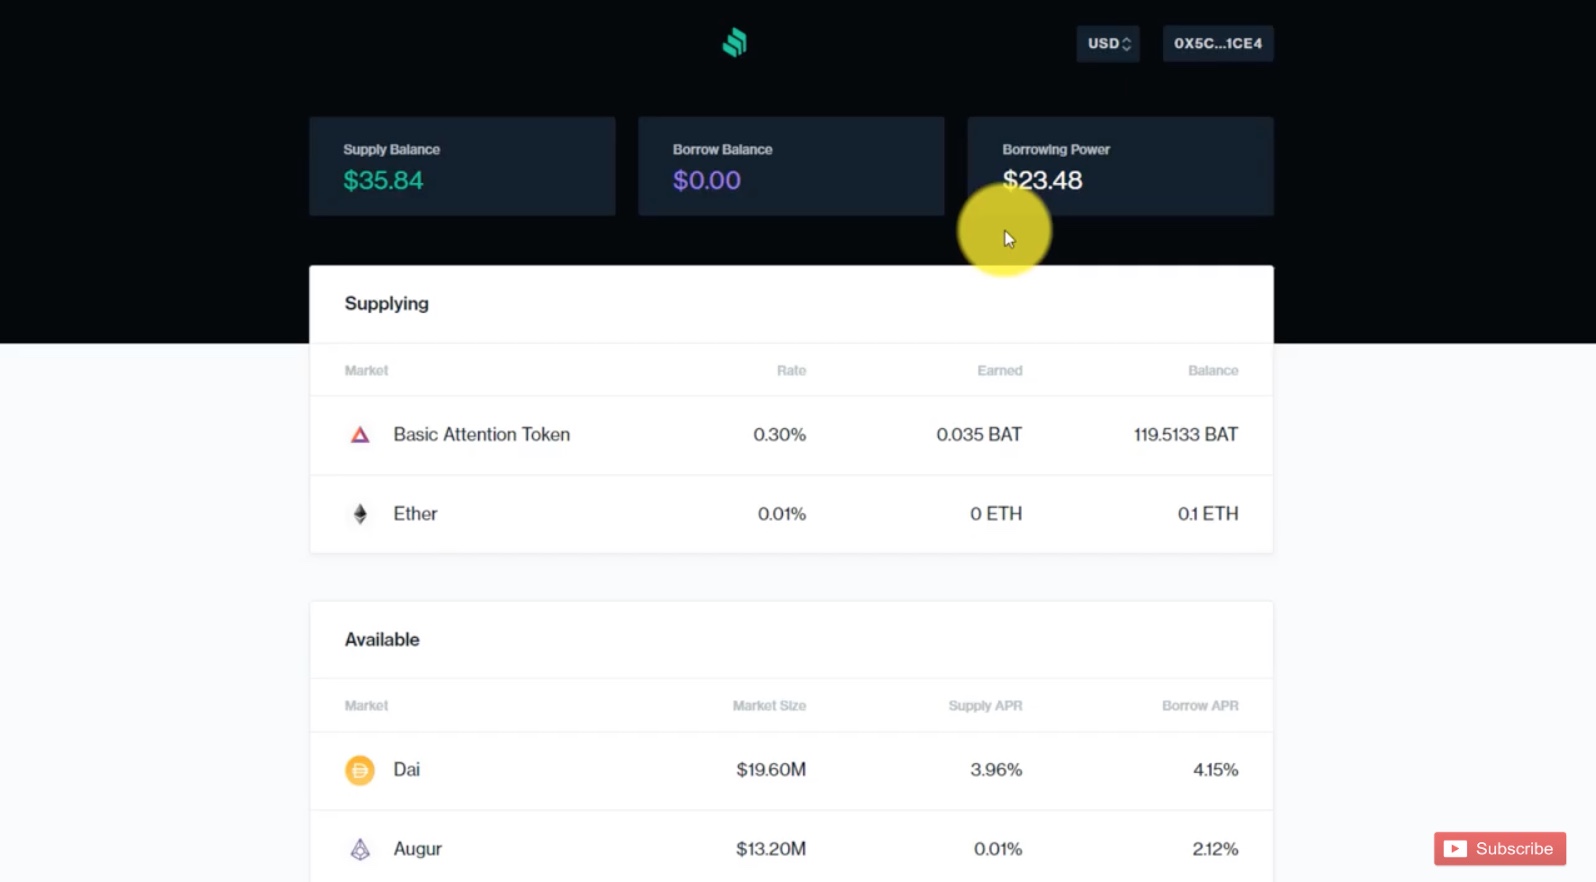The image size is (1596, 882).
Task: Click the 0 ETH earned value
Action: point(996,514)
